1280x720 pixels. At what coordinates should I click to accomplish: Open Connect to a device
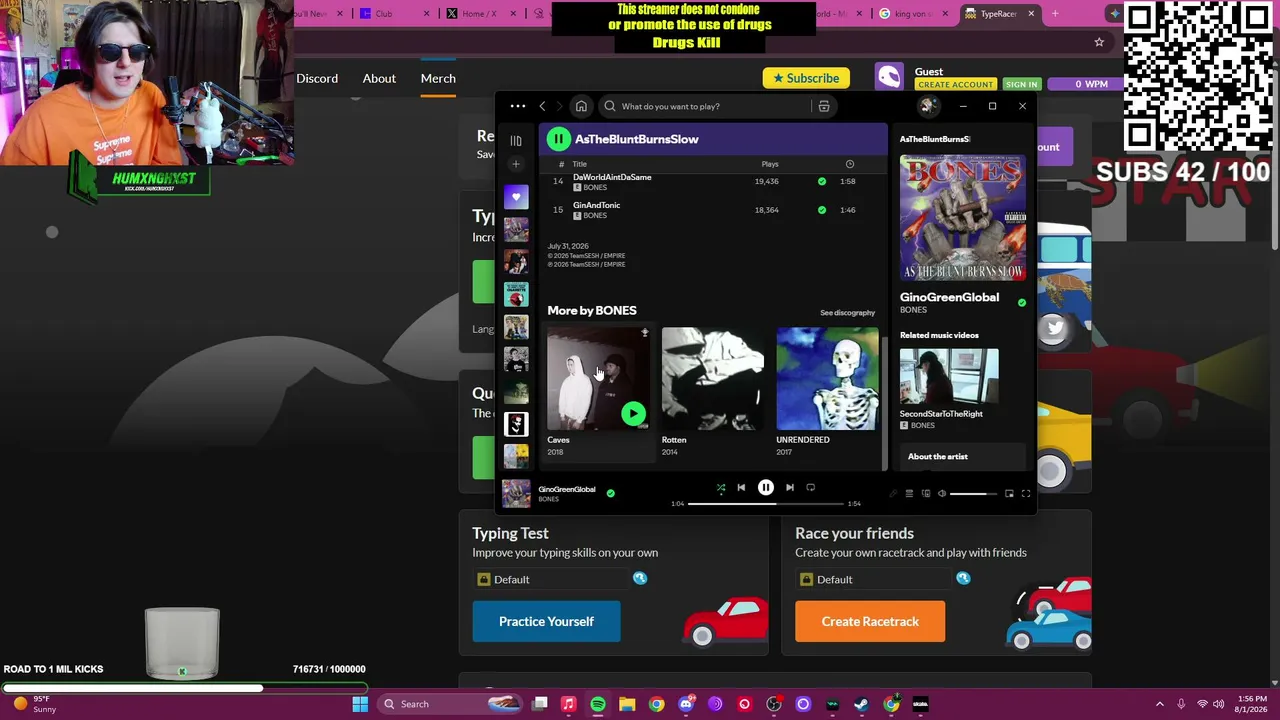(x=926, y=494)
